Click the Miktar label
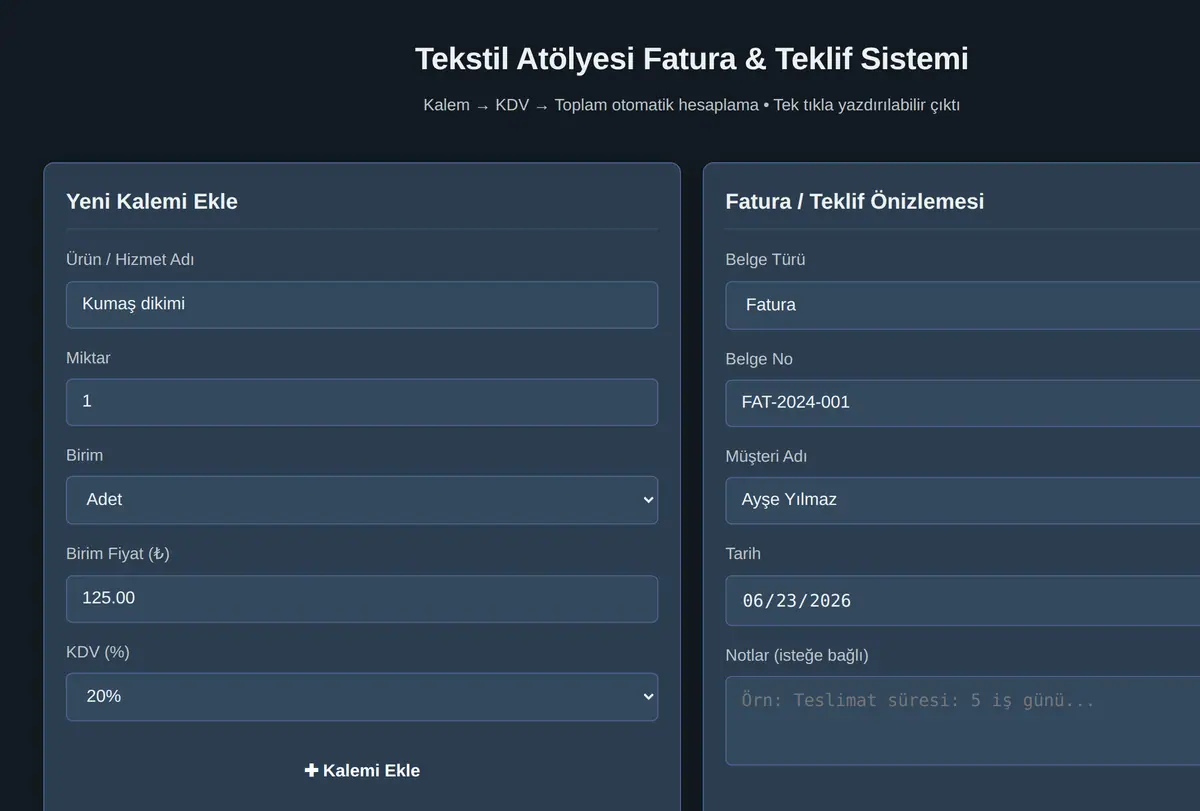This screenshot has height=811, width=1200. point(88,358)
